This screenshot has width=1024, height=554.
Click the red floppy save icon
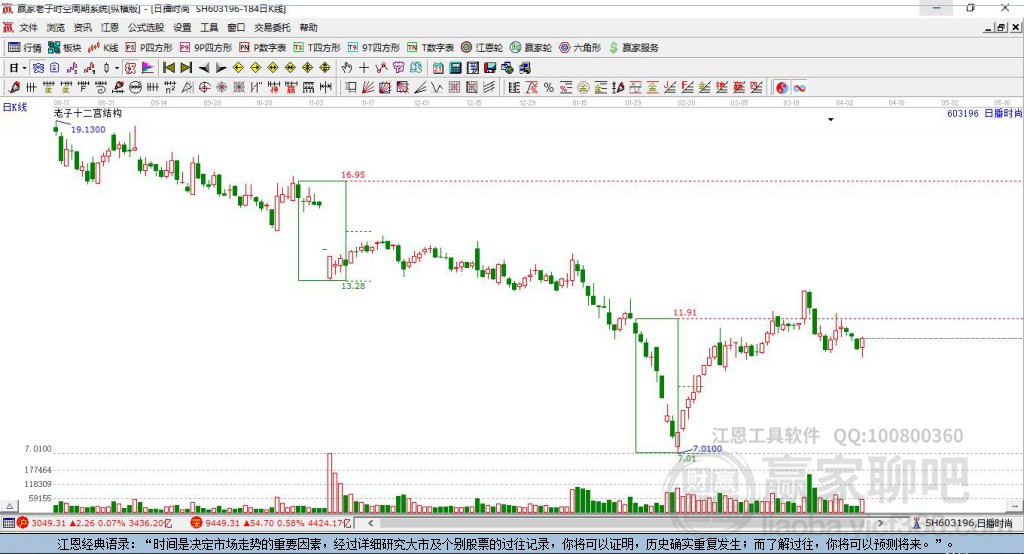[490, 68]
